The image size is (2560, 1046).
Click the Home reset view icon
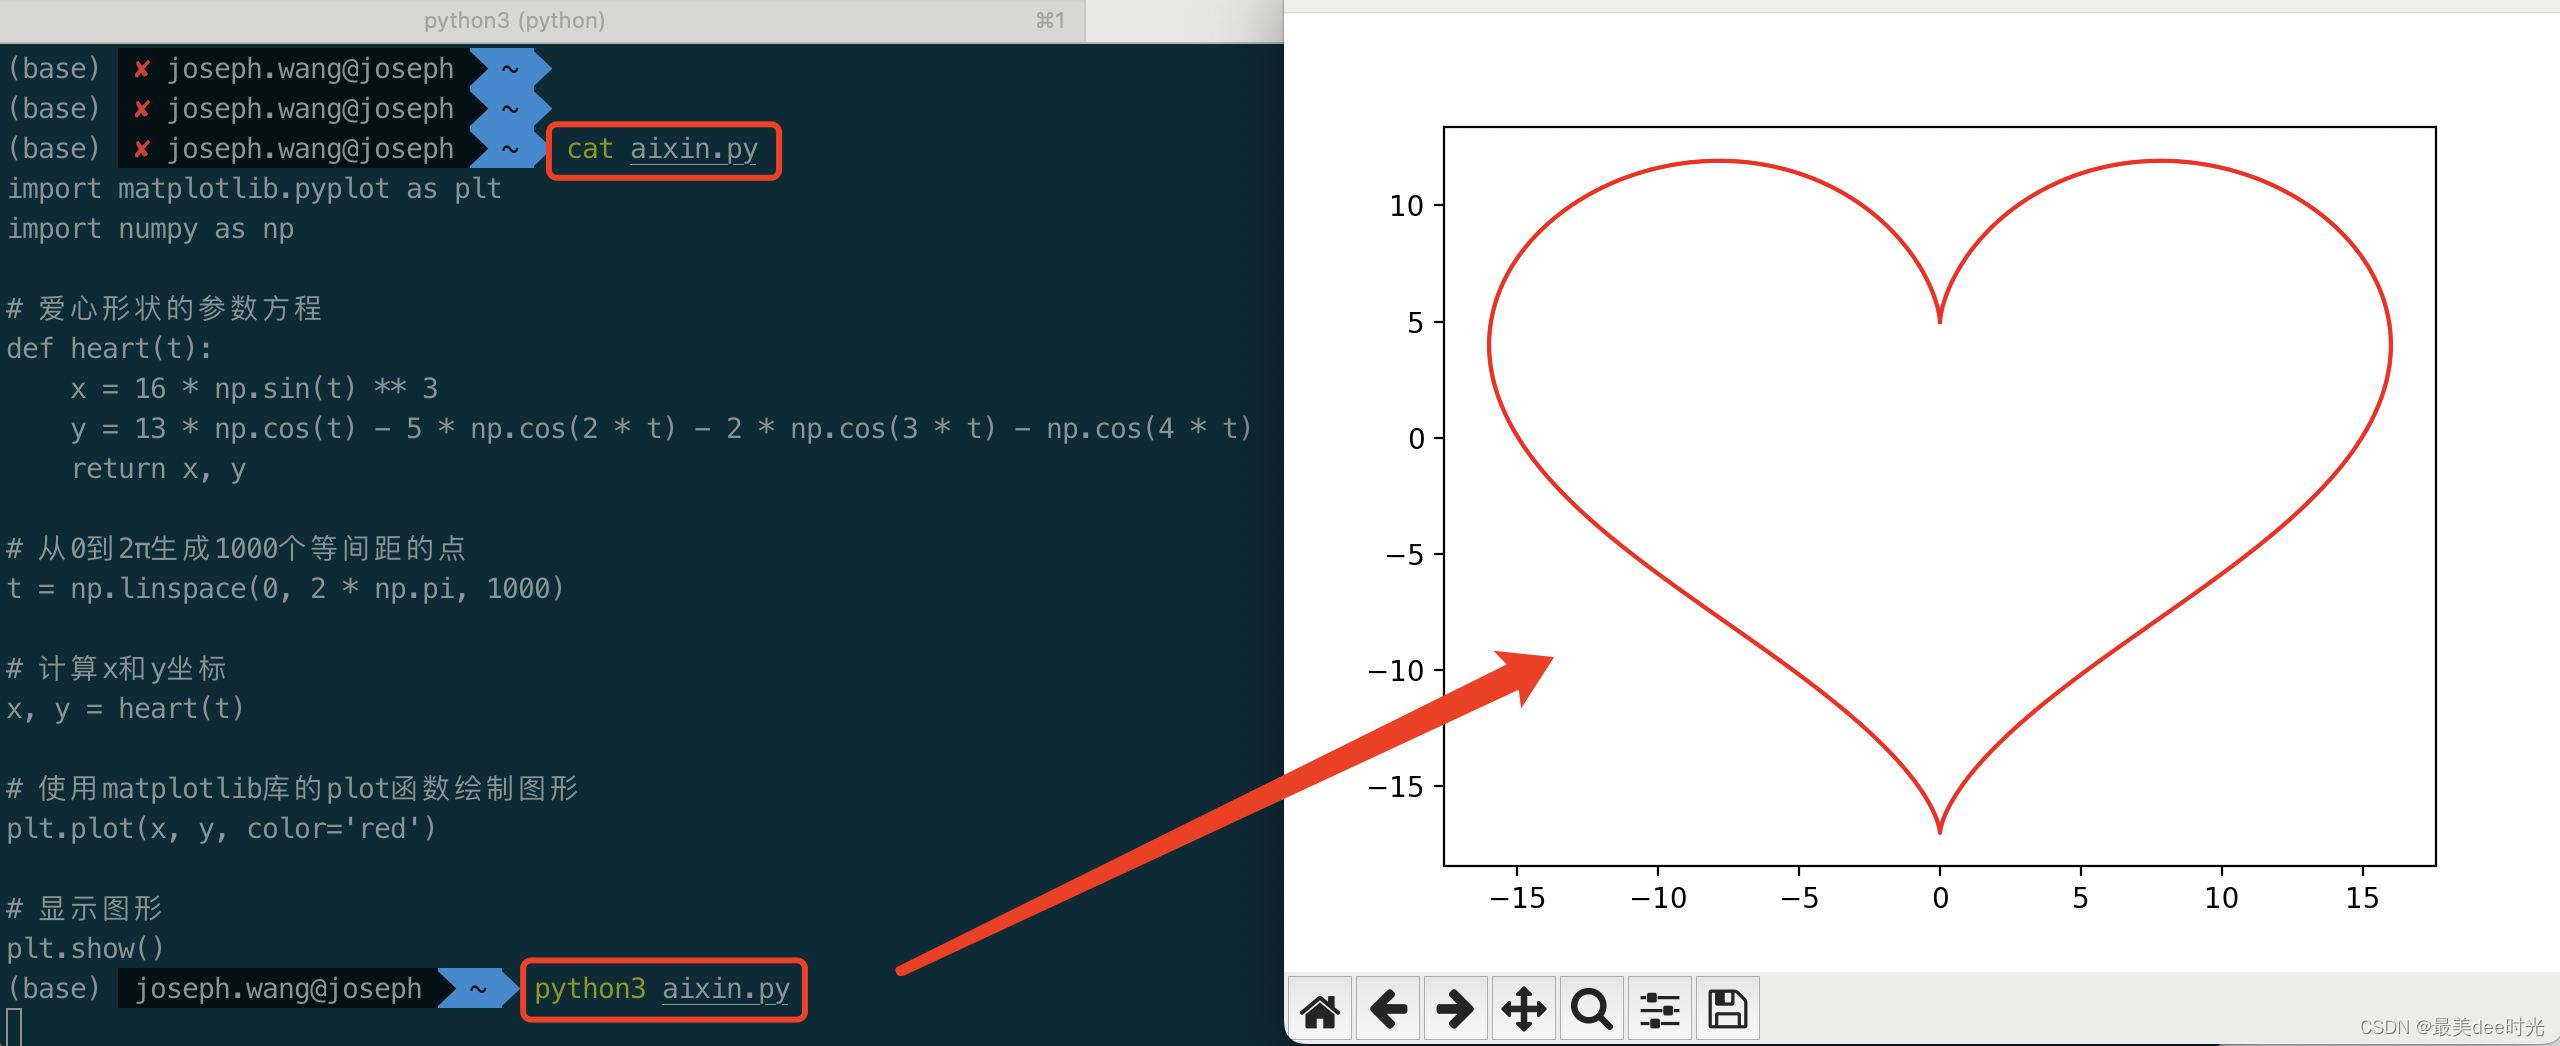1320,1009
